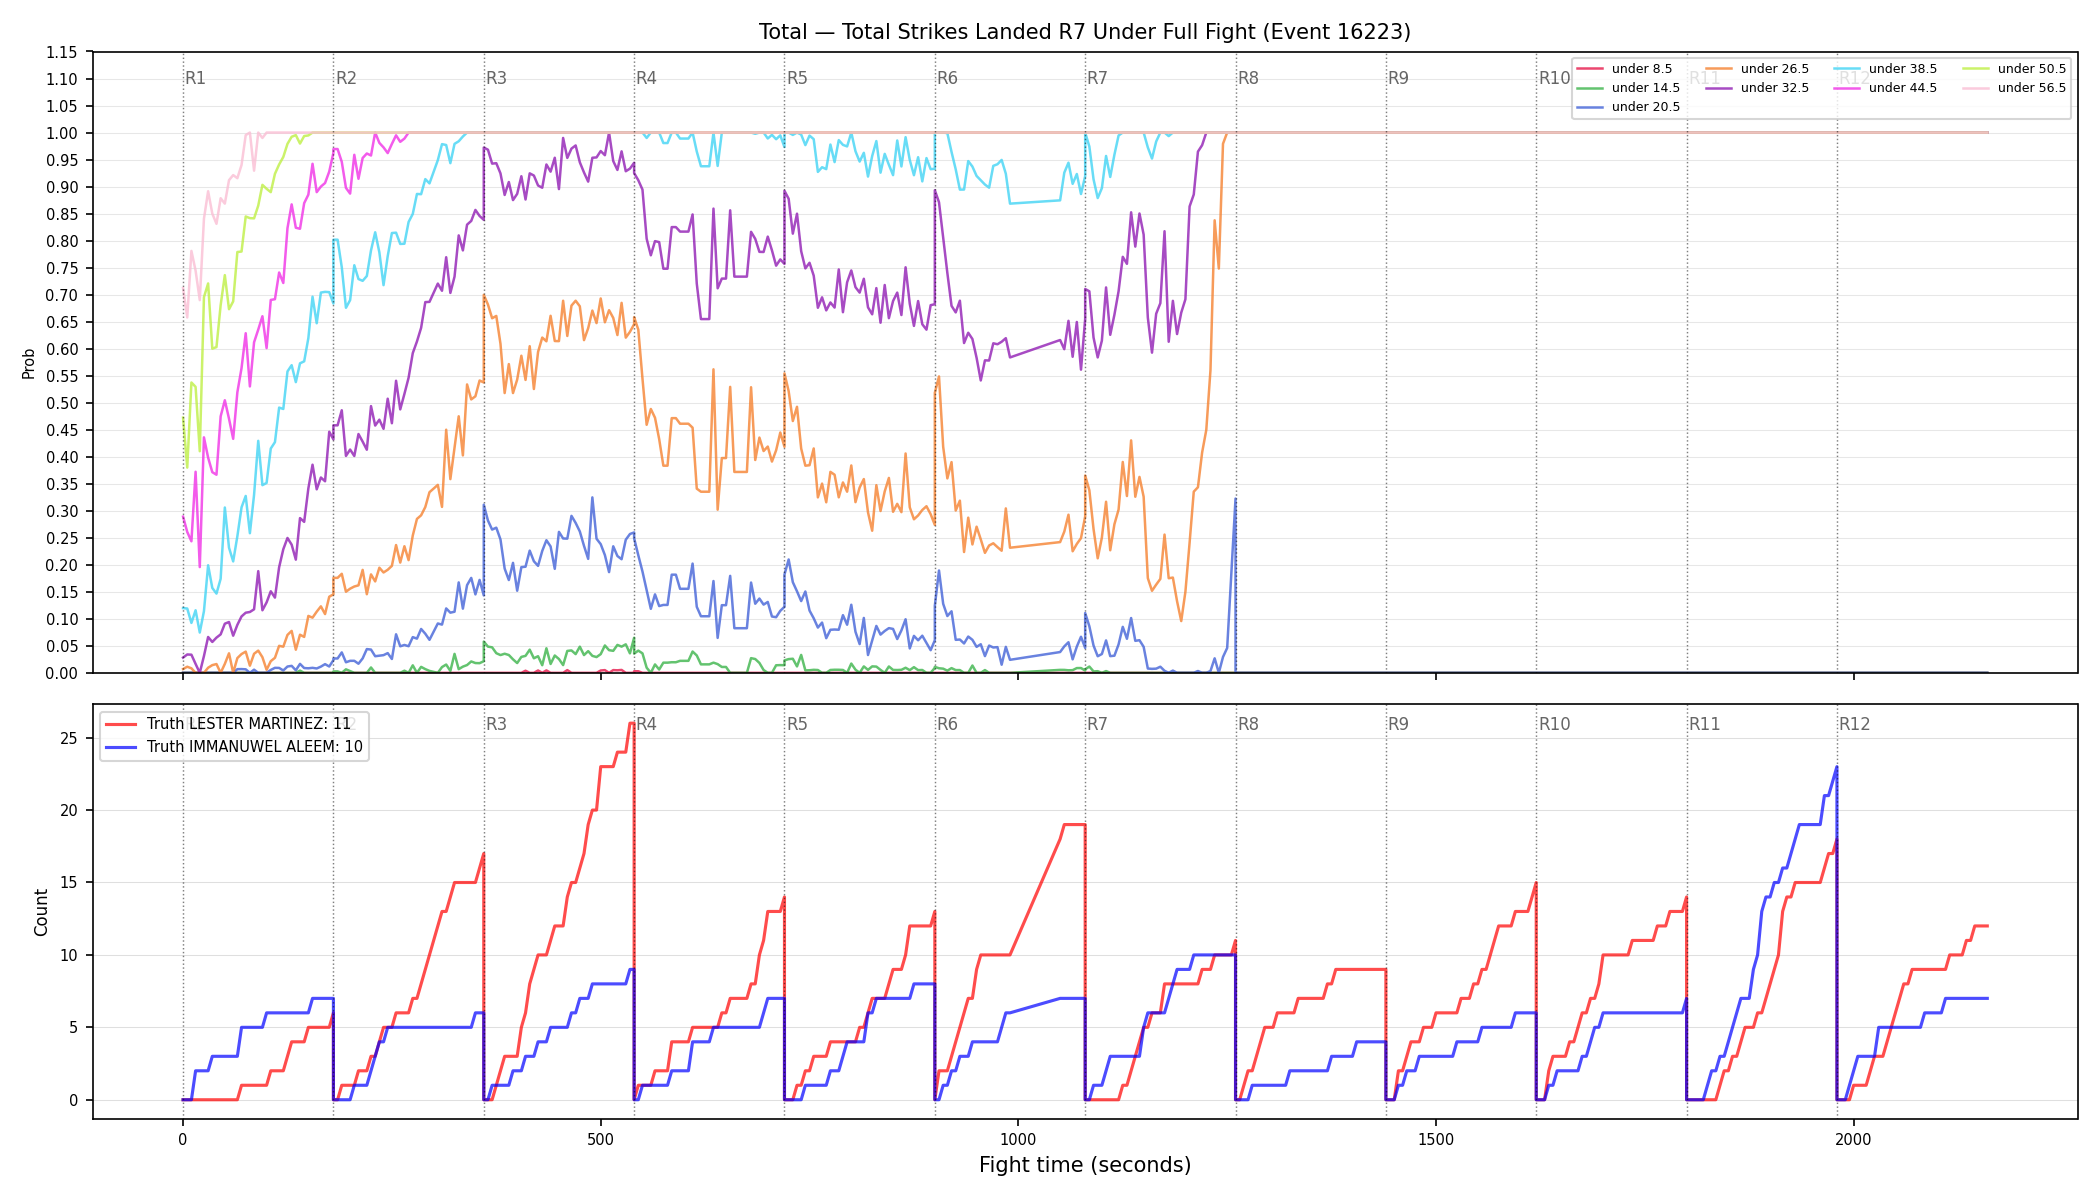
Task: Click the 1.15 tick on the Prob axis
Action: click(62, 52)
